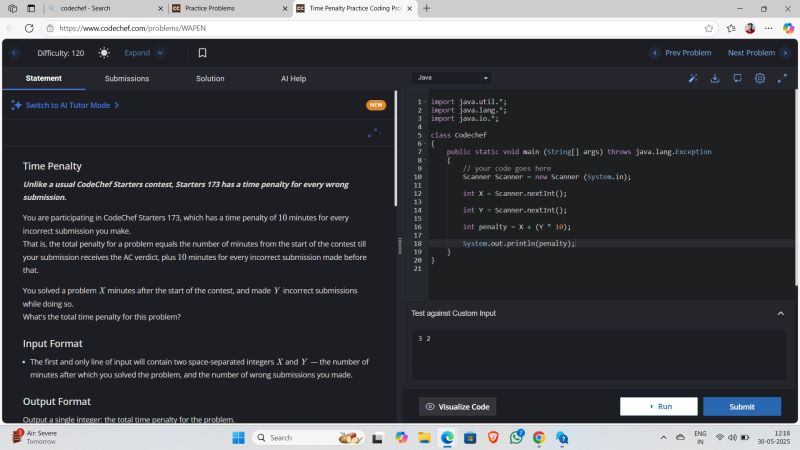Download the code using the download icon
This screenshot has height=450, width=800.
tap(715, 78)
